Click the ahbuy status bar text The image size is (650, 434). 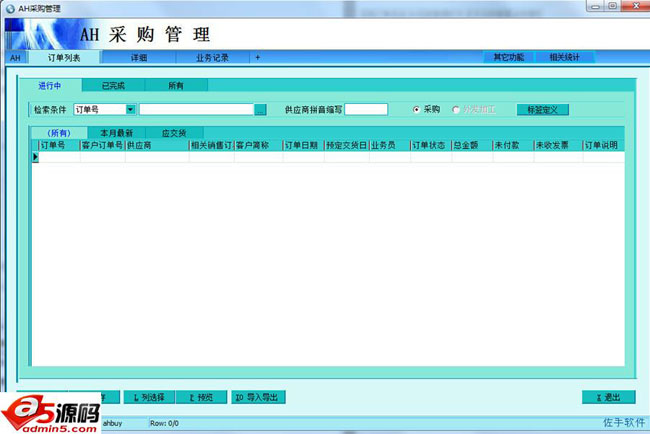coord(112,423)
